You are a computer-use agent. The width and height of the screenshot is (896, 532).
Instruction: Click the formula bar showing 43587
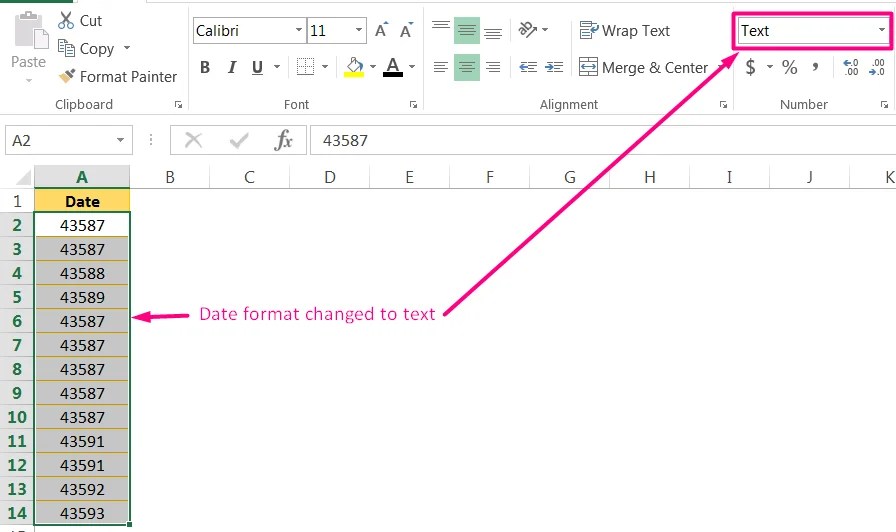pos(603,141)
